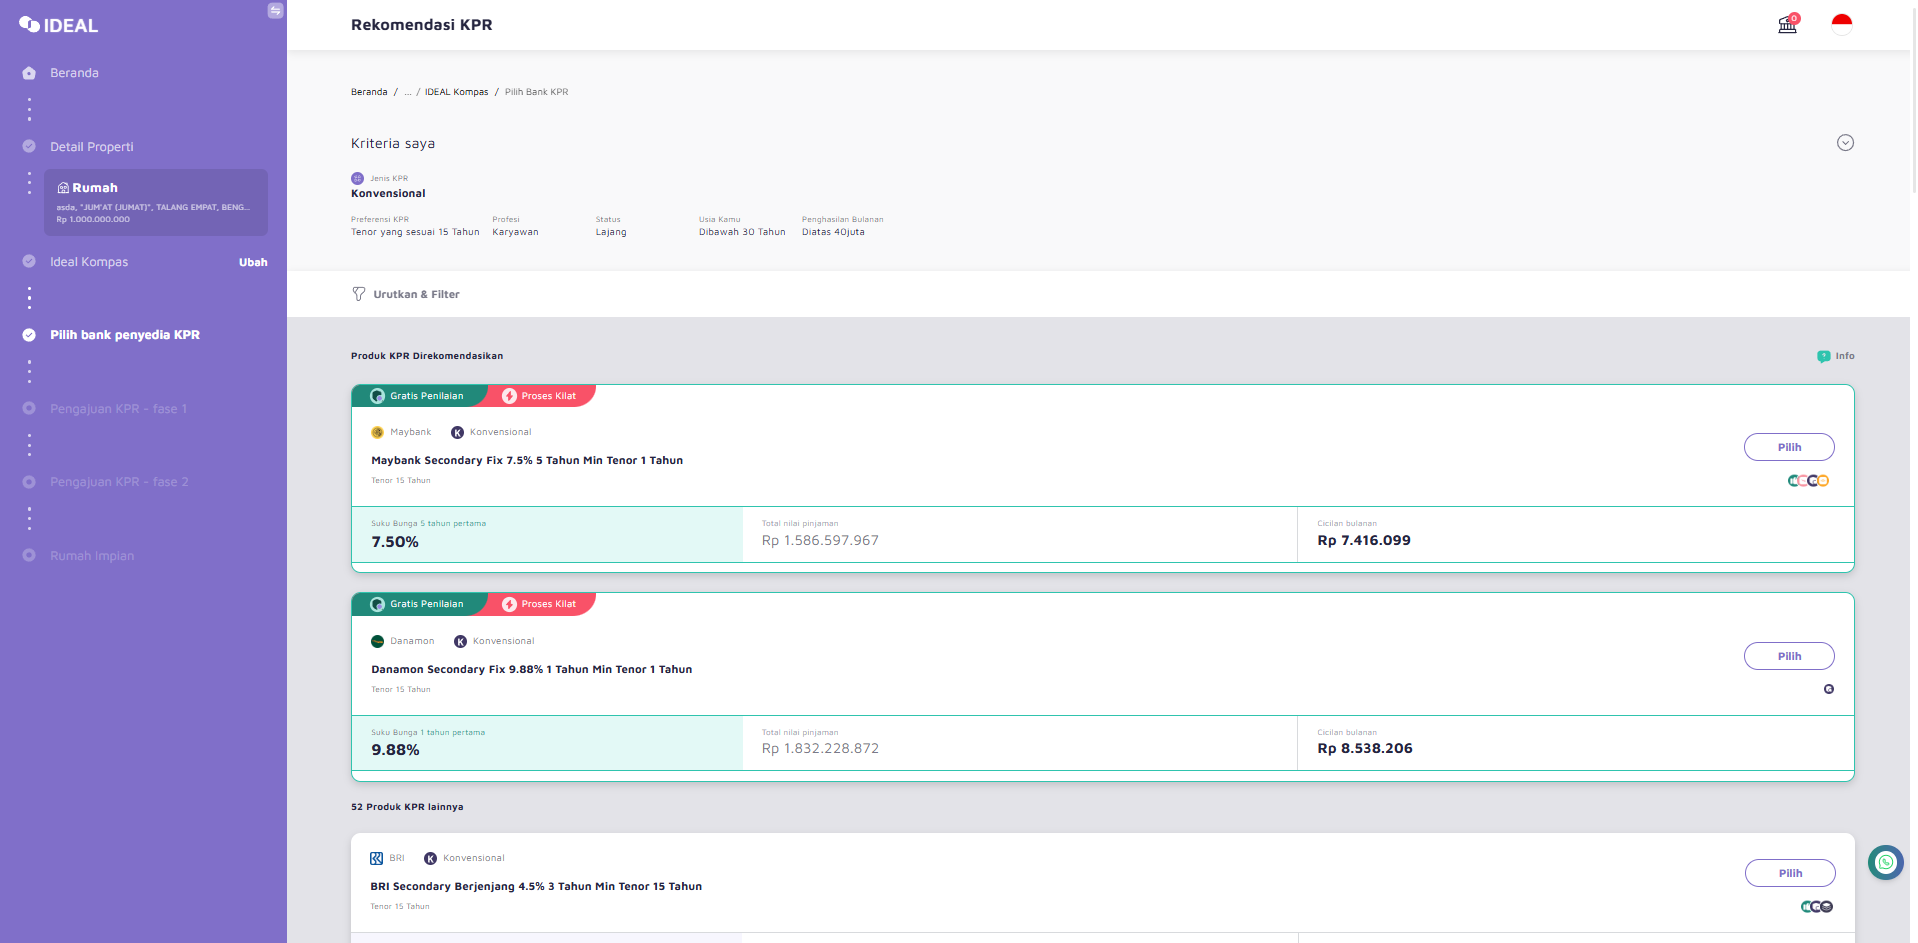Click the sidebar collapse toggle icon
Viewport: 1918px width, 943px height.
point(275,11)
